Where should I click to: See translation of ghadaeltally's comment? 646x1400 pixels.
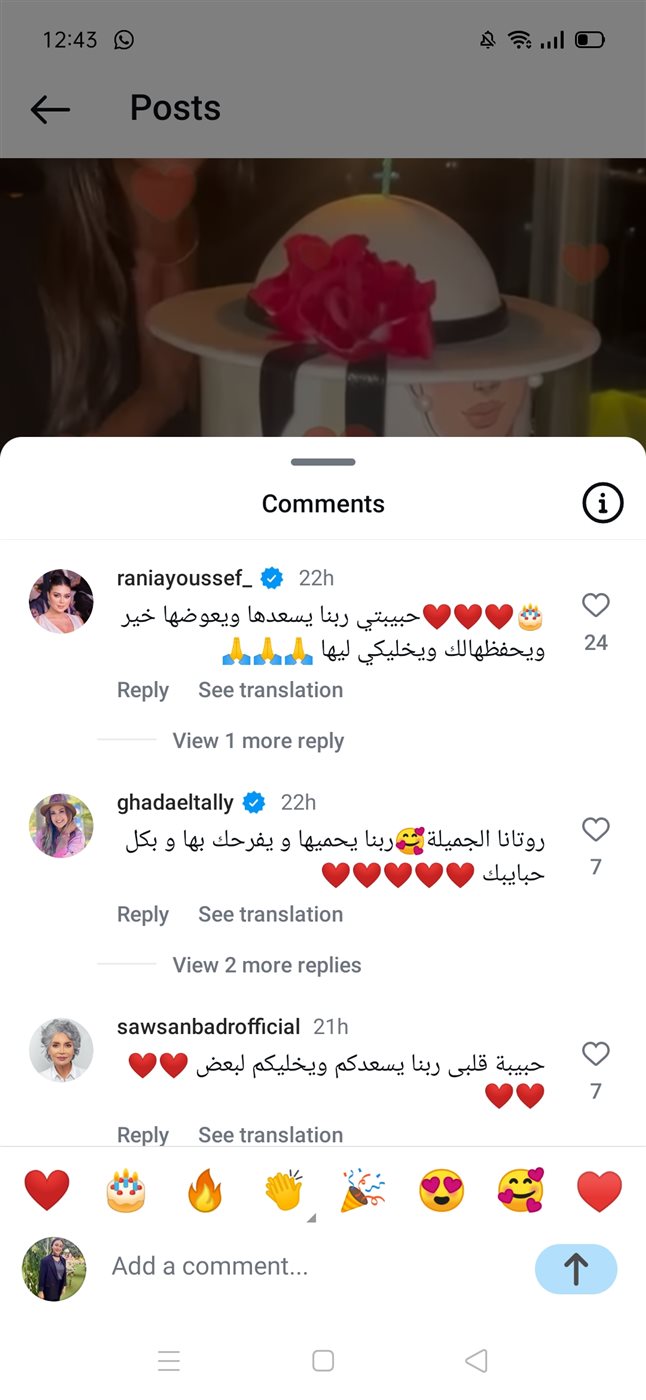tap(270, 914)
